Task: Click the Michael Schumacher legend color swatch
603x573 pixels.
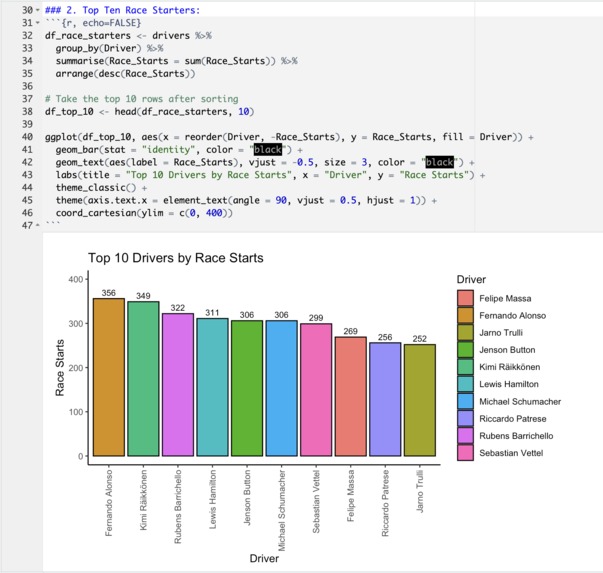Action: tap(465, 401)
